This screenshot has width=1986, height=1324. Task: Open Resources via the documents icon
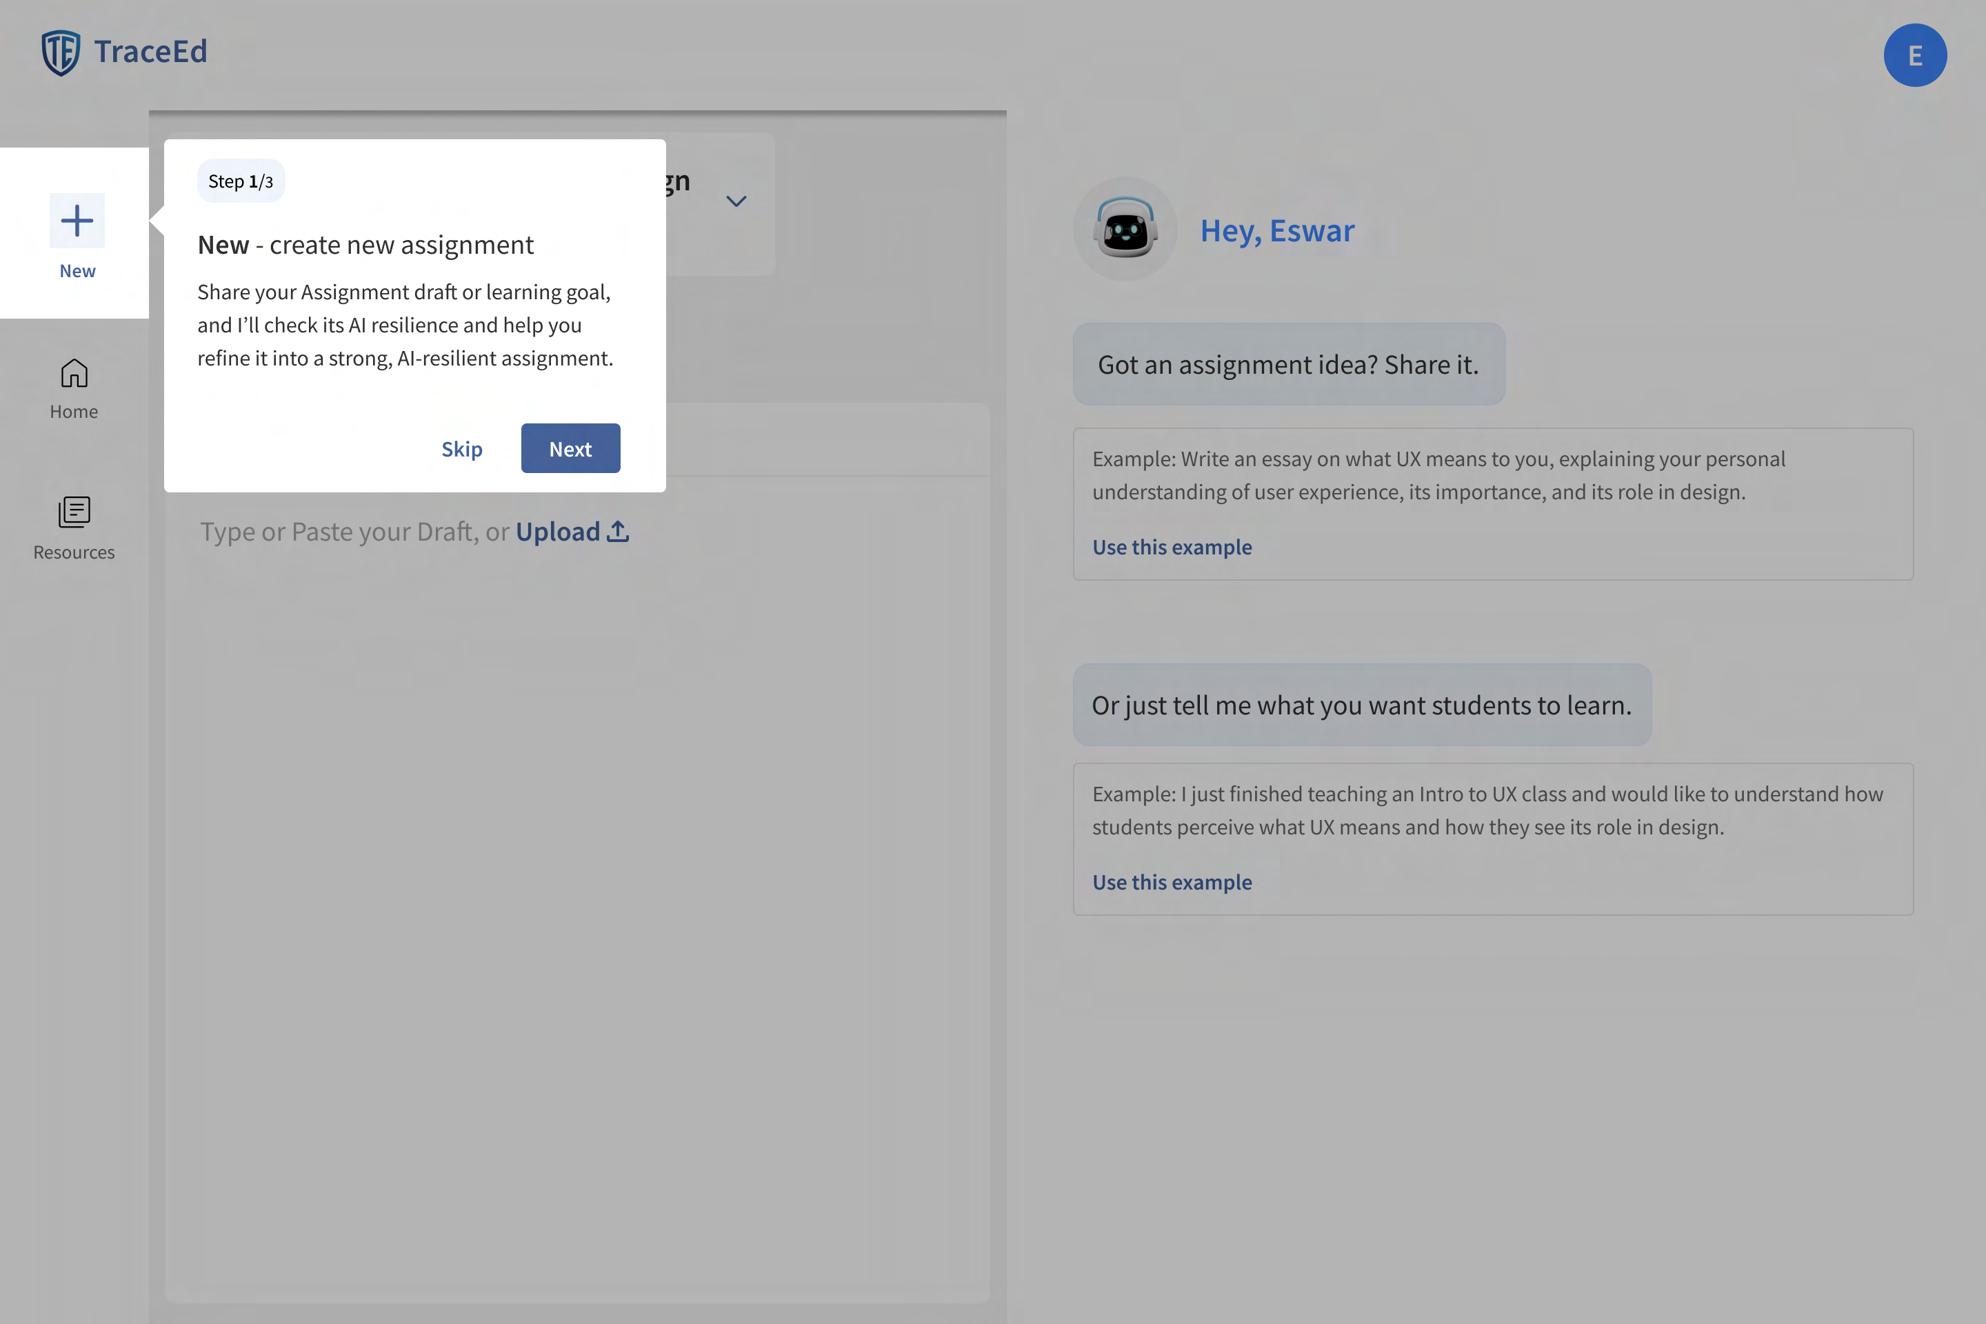[74, 512]
